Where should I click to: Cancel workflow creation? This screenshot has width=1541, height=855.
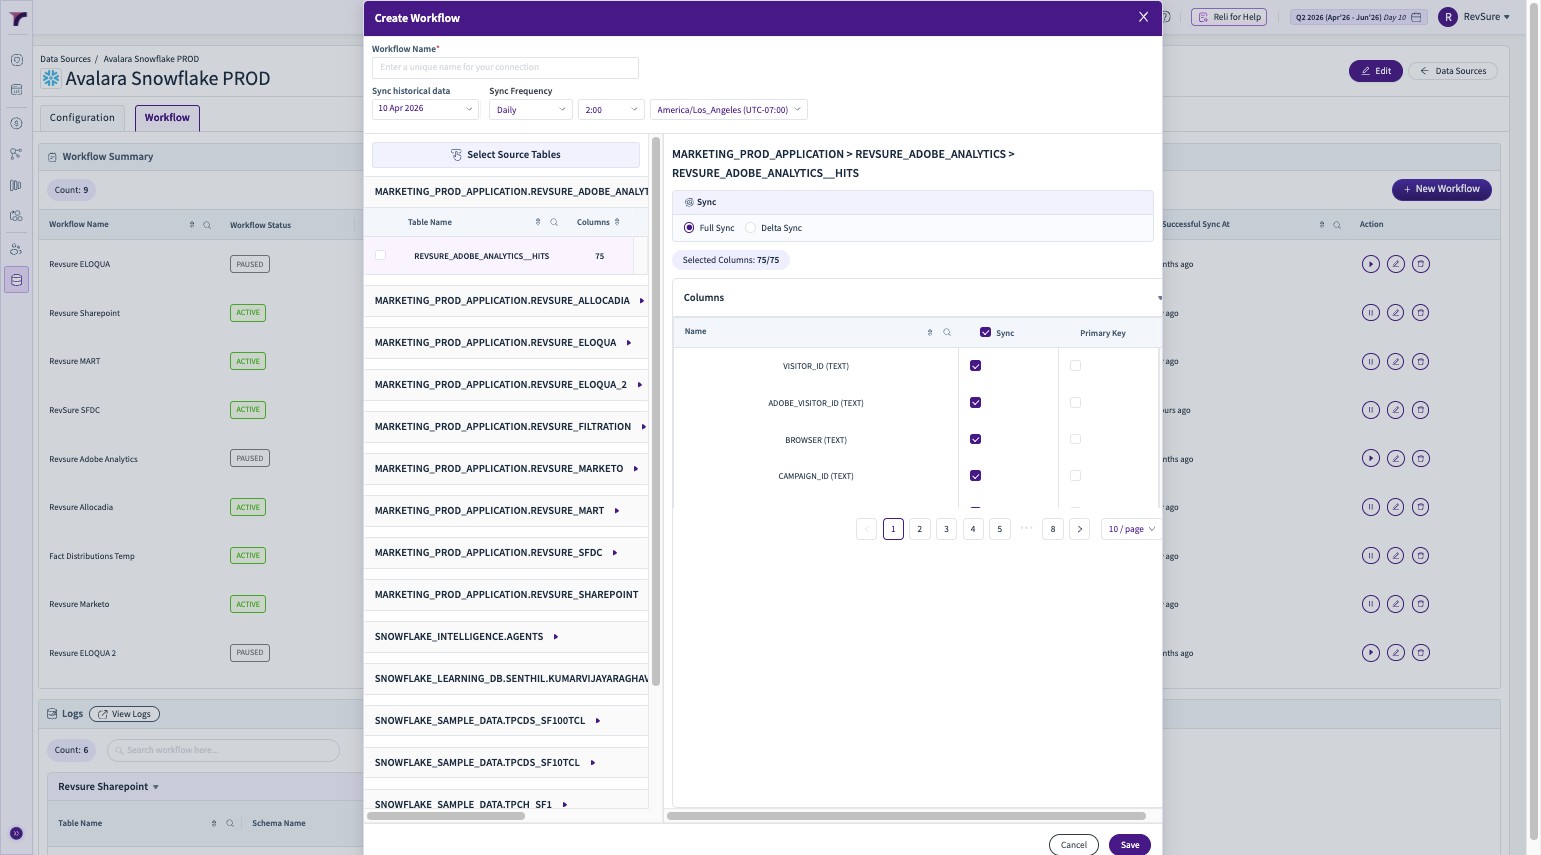(x=1074, y=845)
